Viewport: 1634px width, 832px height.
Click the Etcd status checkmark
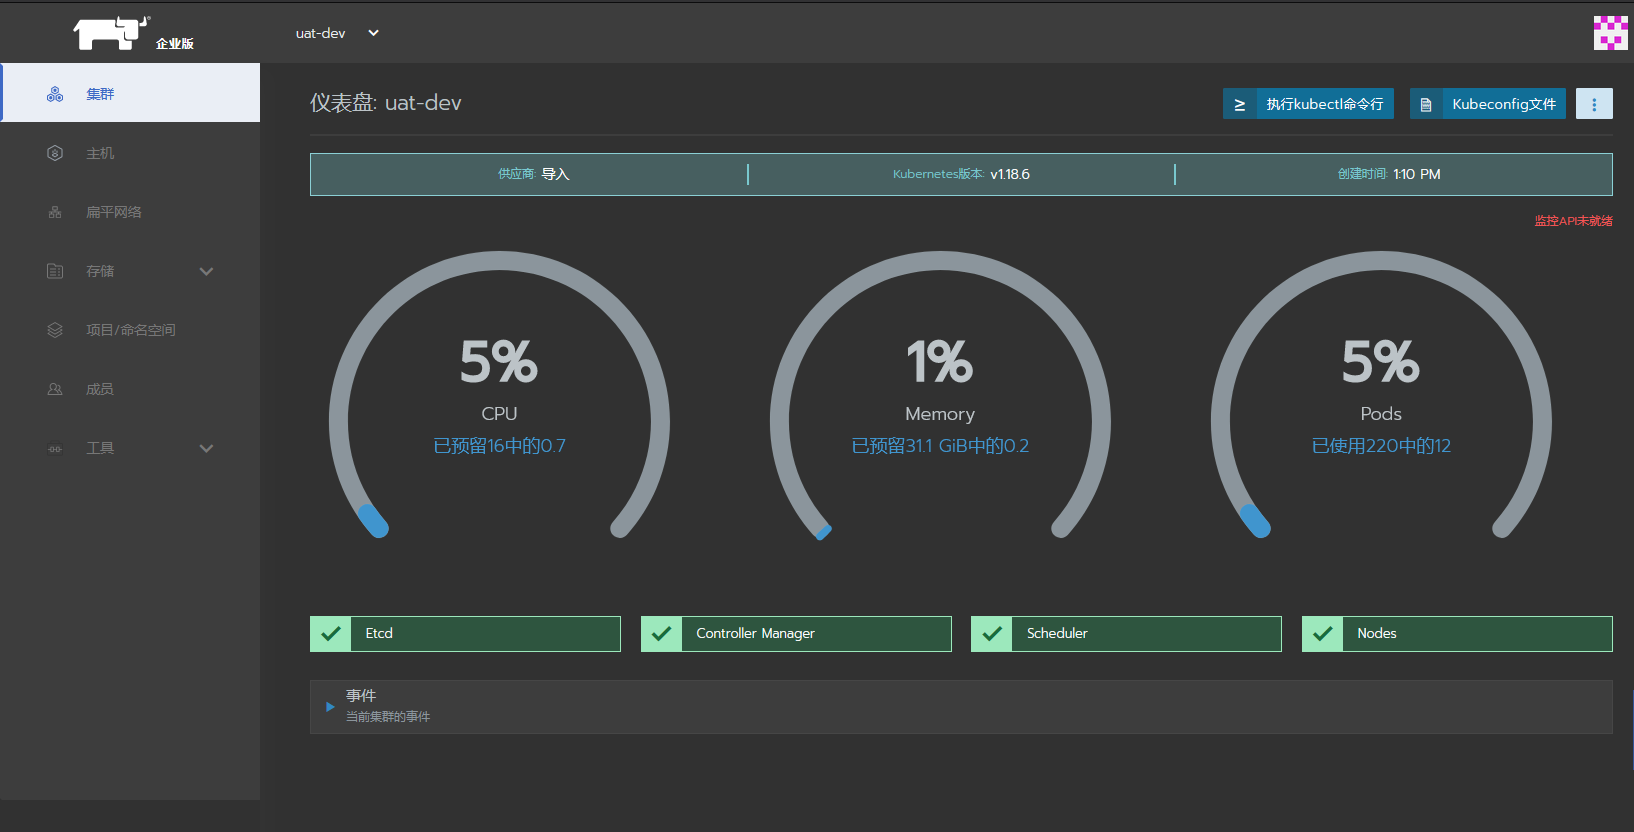[331, 634]
